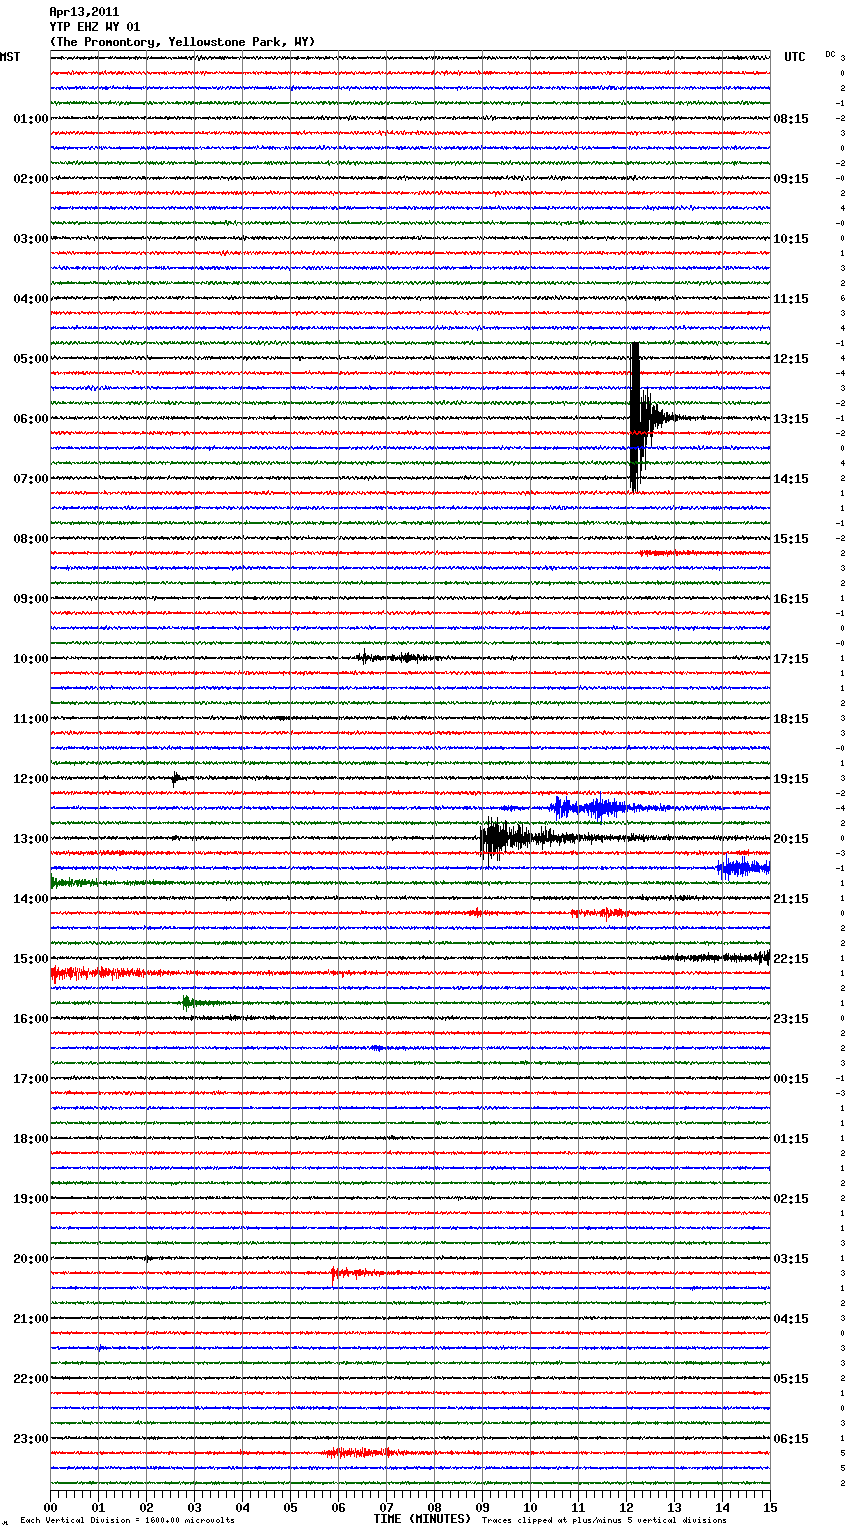The image size is (850, 1534).
Task: Click the bottom minute axis tick "15"
Action: pos(770,1507)
